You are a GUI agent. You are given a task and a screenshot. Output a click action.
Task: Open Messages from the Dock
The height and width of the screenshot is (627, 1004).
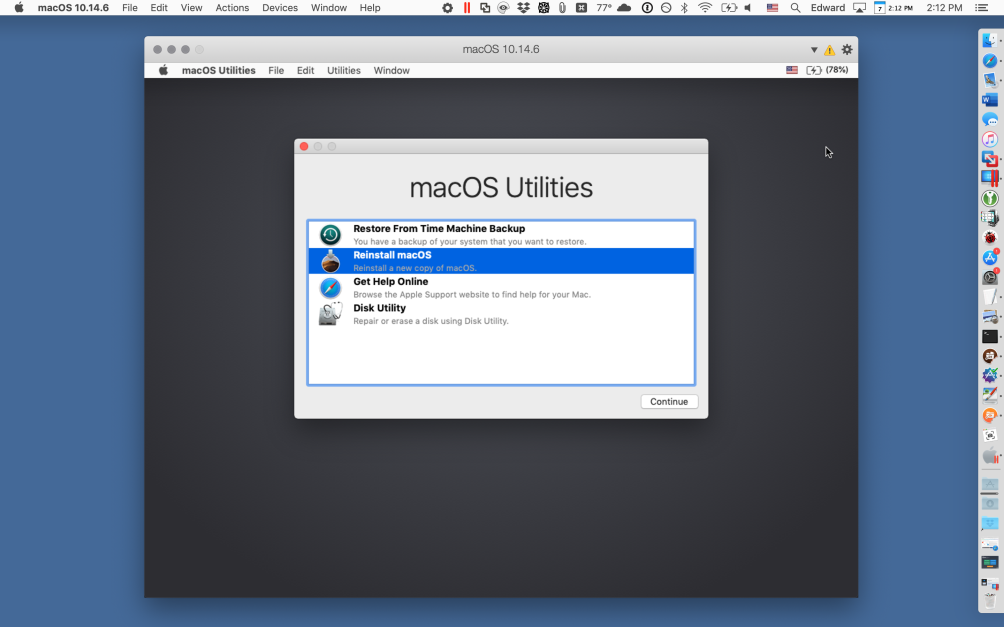click(989, 120)
